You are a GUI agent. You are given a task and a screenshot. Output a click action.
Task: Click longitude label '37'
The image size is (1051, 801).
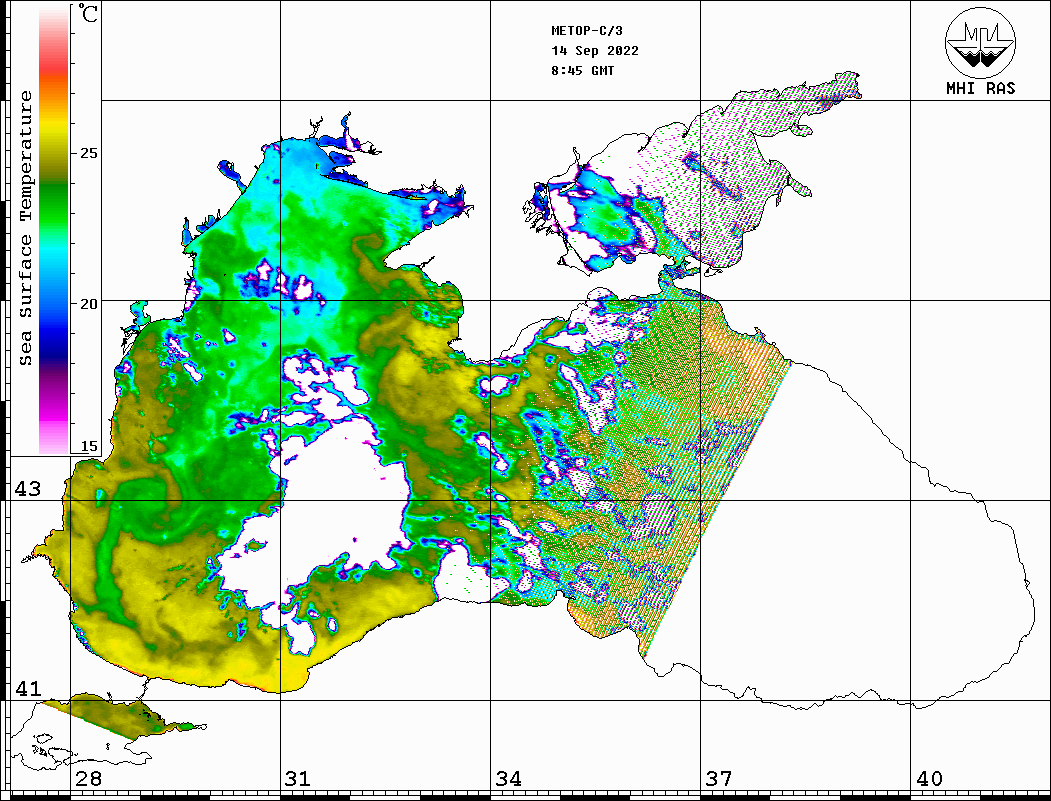point(719,779)
